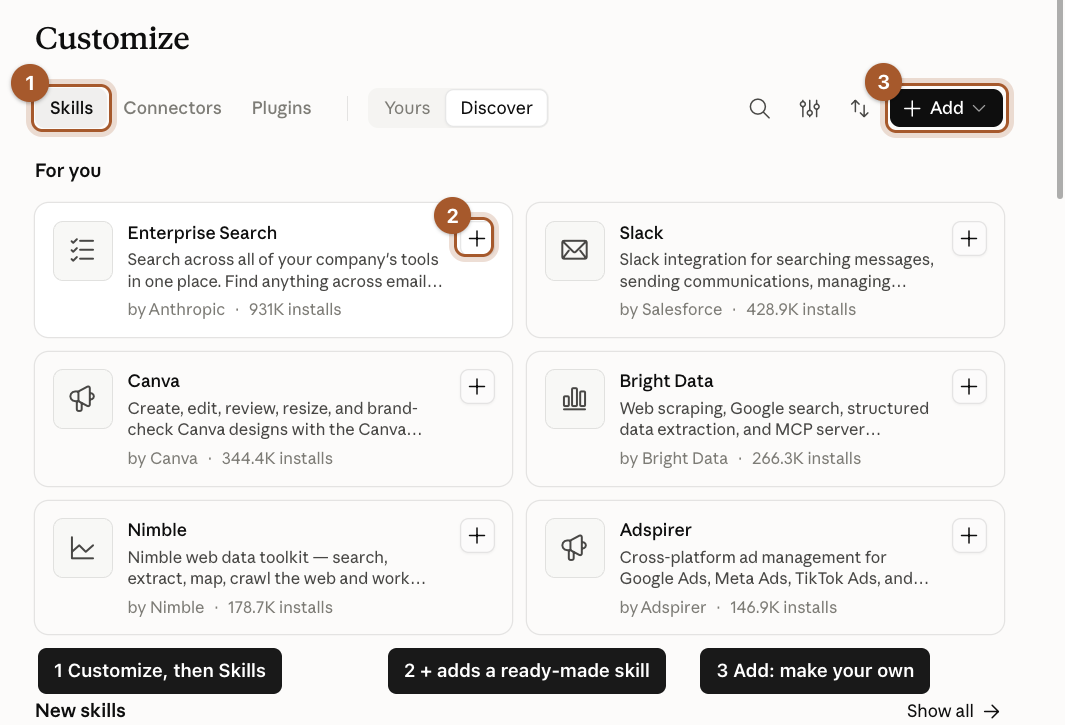The width and height of the screenshot is (1065, 725).
Task: Add the Nimble skill with plus button
Action: 477,535
